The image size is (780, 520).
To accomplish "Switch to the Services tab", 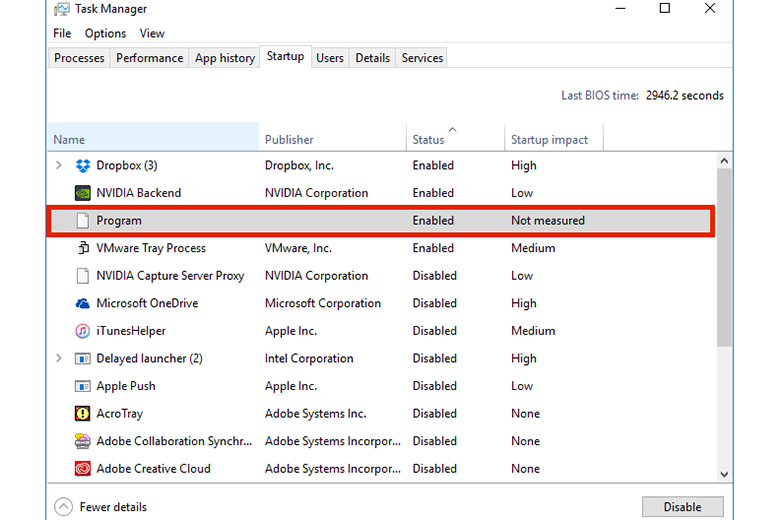I will pos(422,58).
